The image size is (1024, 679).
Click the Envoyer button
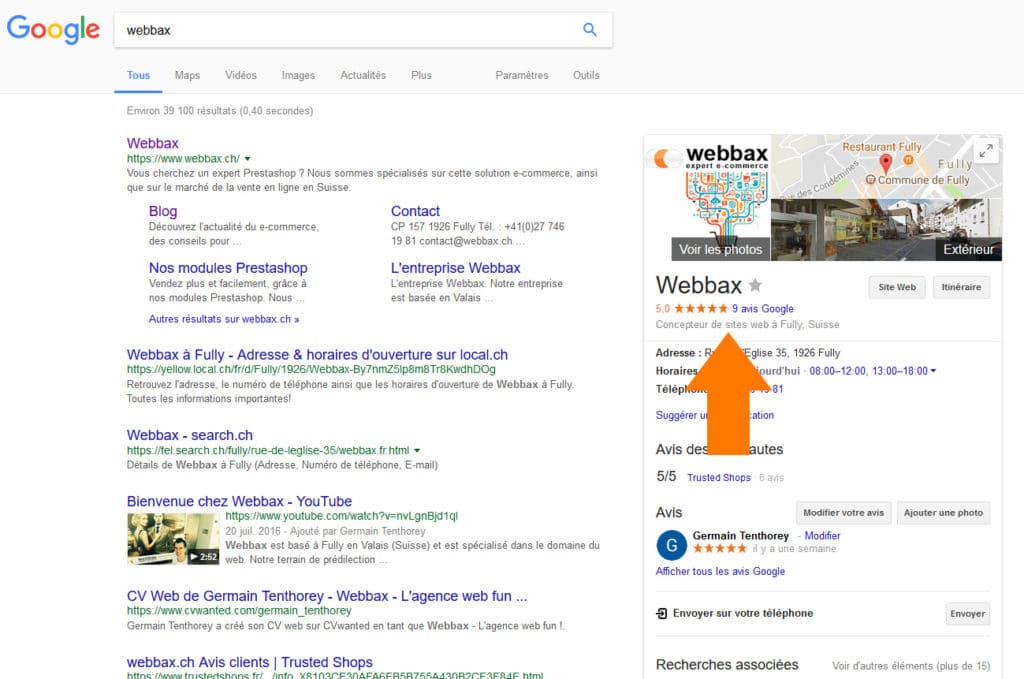[x=967, y=614]
